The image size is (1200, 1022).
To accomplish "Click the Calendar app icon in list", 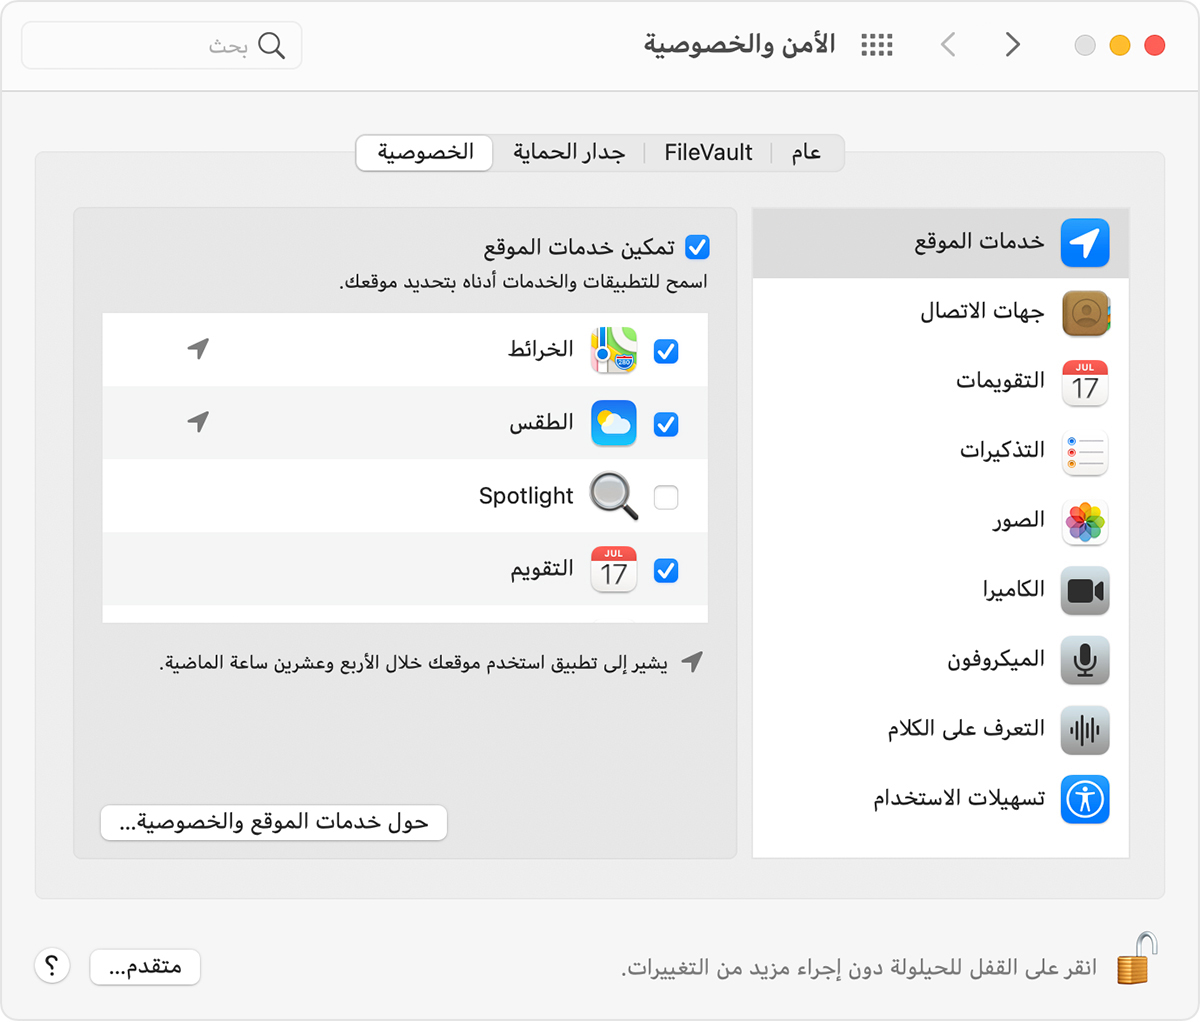I will point(614,570).
